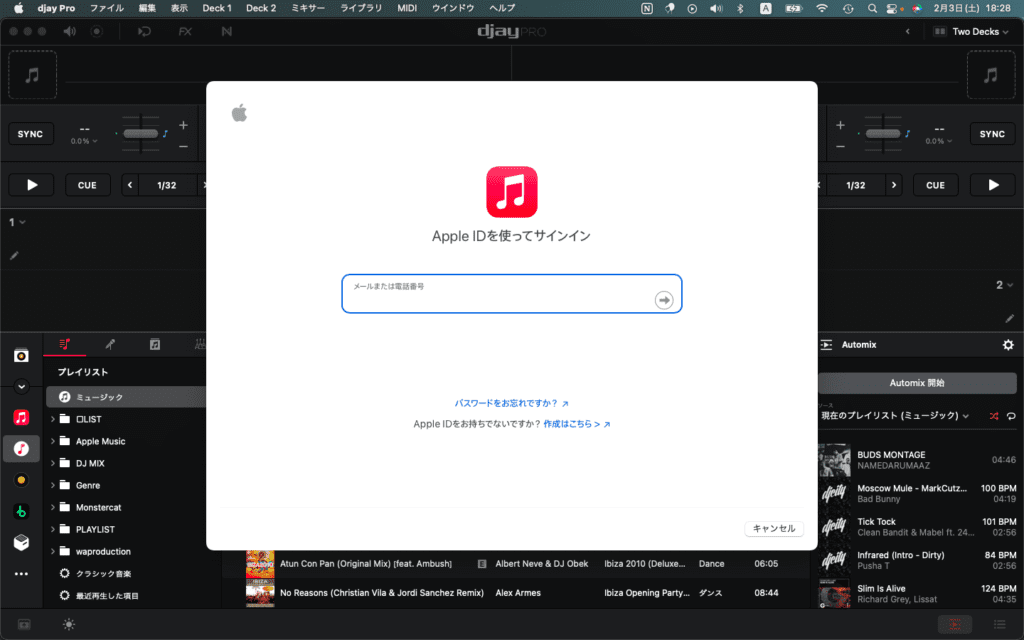
Task: Open the Two Decks layout dropdown
Action: coord(971,31)
